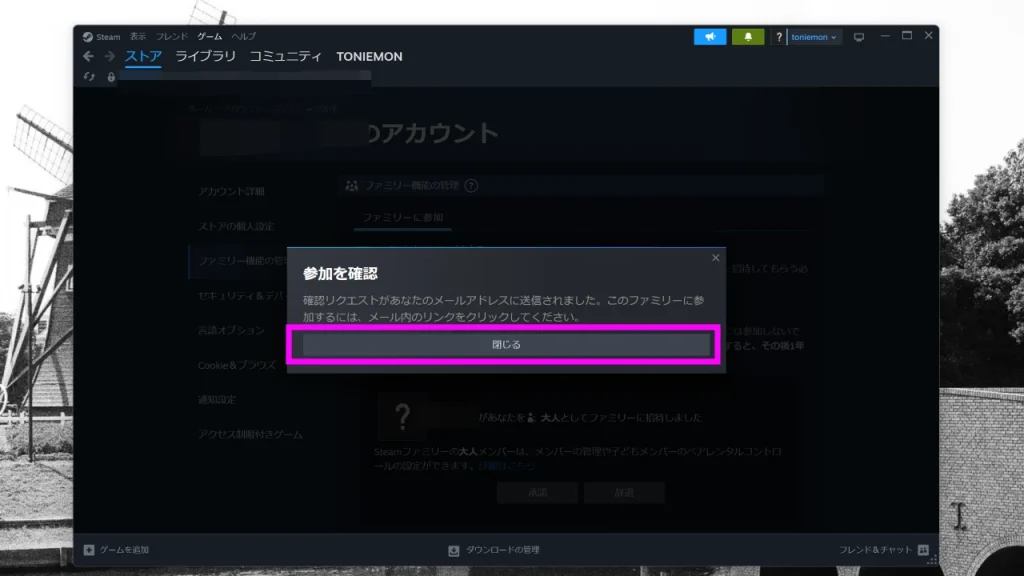Open the 表示 menu

(x=138, y=37)
